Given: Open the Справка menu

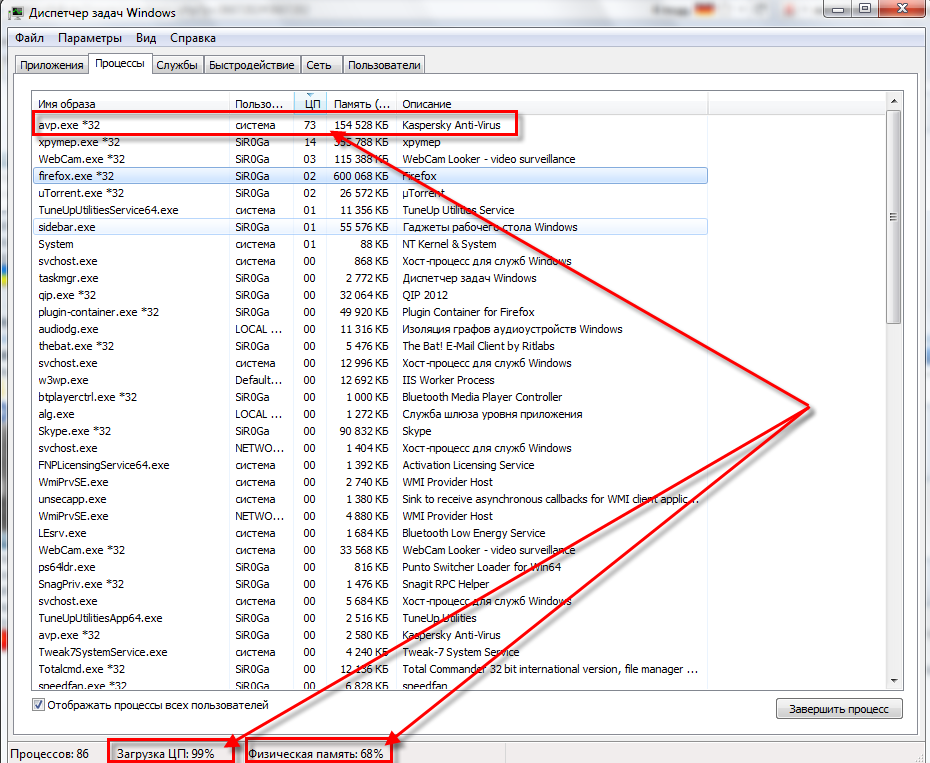Looking at the screenshot, I should click(192, 38).
